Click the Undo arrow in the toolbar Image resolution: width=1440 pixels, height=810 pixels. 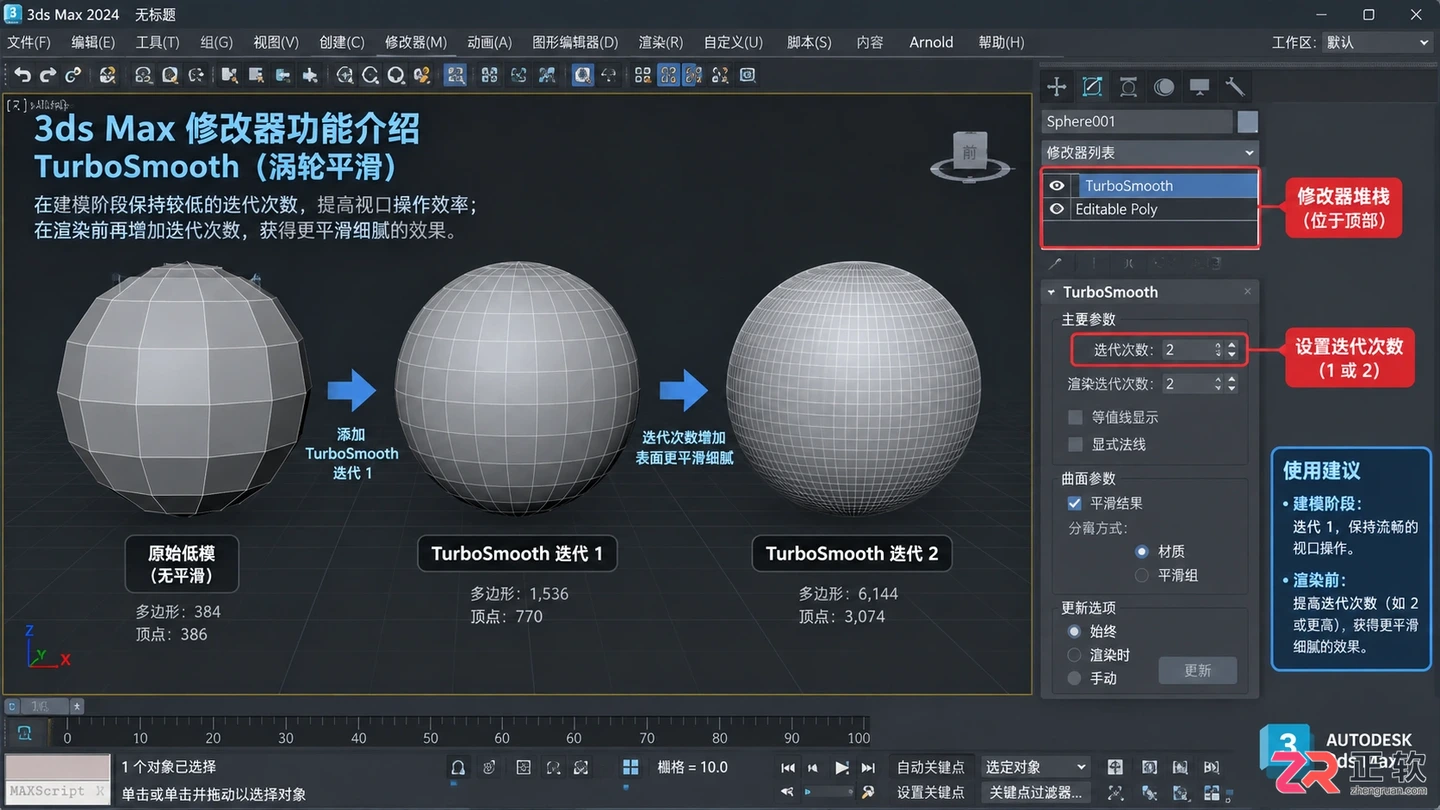coord(22,75)
